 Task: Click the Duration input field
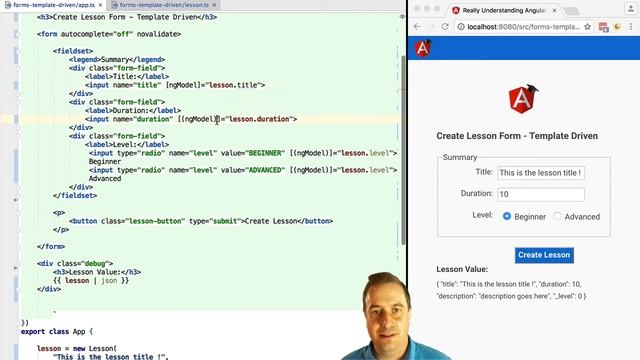541,194
